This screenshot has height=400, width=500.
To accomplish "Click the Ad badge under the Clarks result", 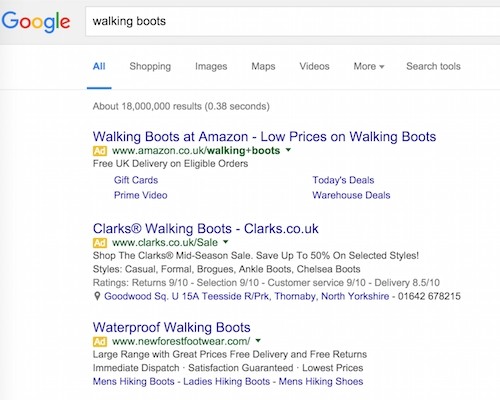I will [x=100, y=243].
